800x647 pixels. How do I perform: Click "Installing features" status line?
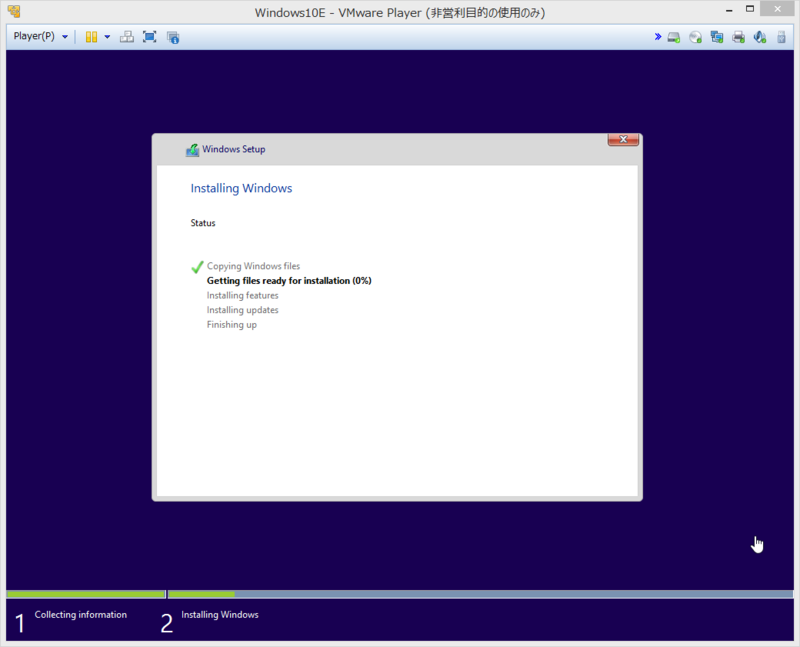(x=242, y=295)
